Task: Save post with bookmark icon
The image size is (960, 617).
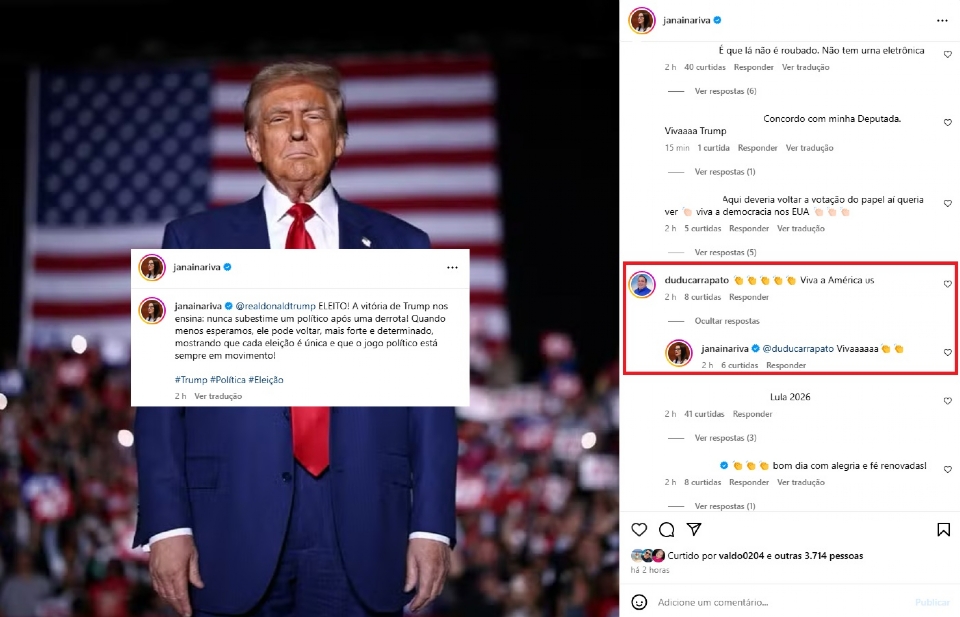Action: [943, 529]
